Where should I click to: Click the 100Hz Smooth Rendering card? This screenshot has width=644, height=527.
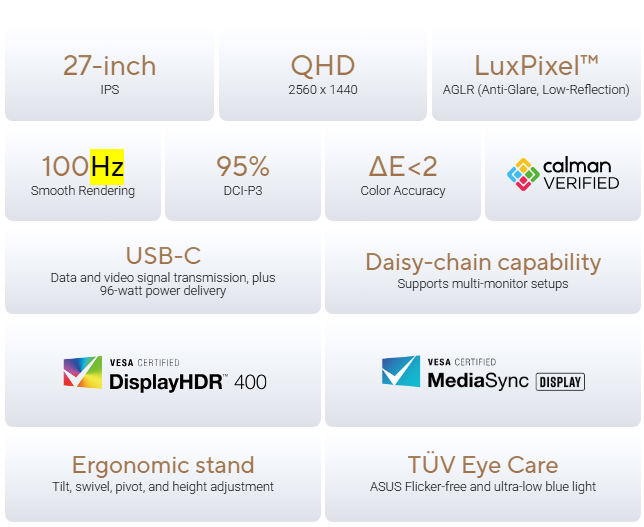(x=82, y=174)
